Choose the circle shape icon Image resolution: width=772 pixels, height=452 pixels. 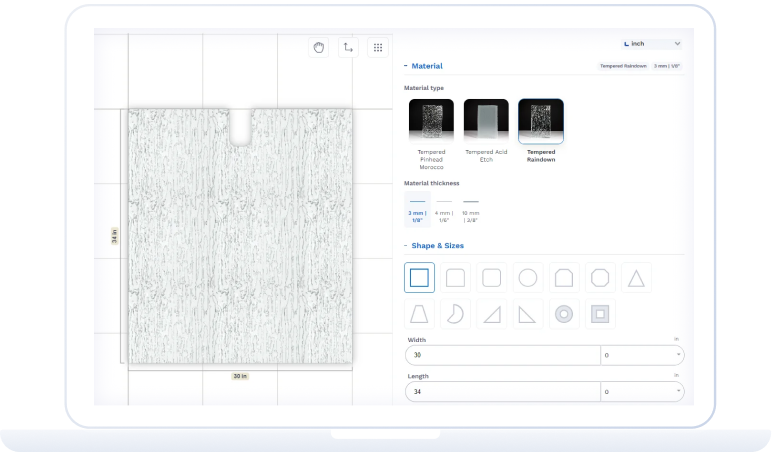point(528,278)
